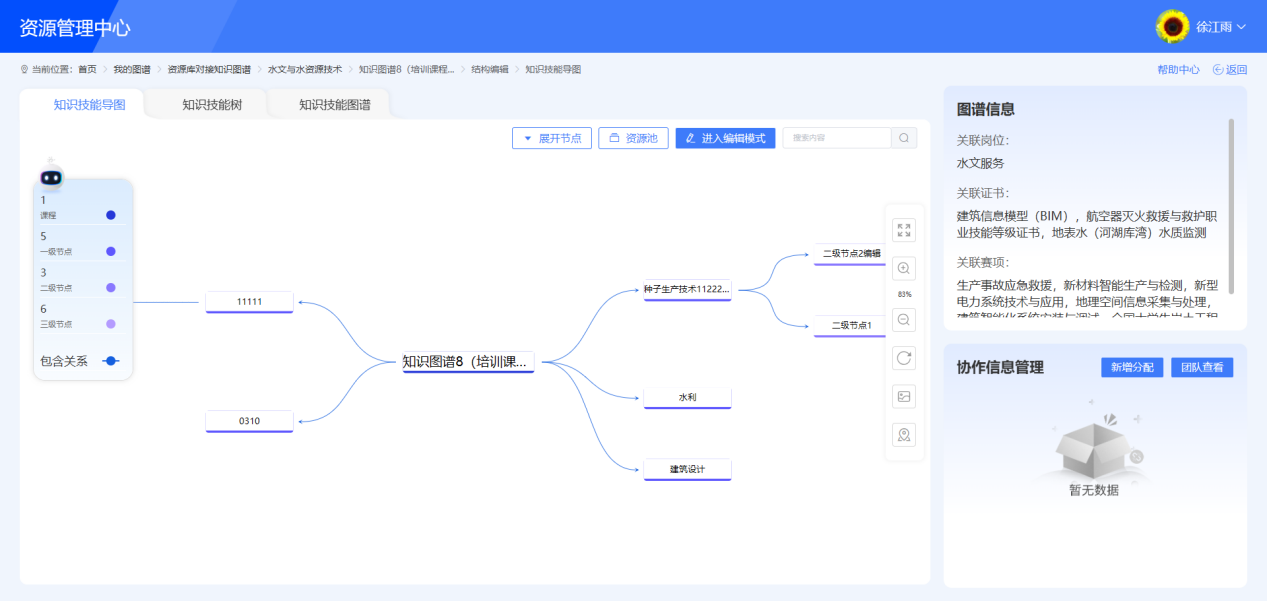
Task: Zoom out using the magnifier minus icon
Action: (904, 320)
